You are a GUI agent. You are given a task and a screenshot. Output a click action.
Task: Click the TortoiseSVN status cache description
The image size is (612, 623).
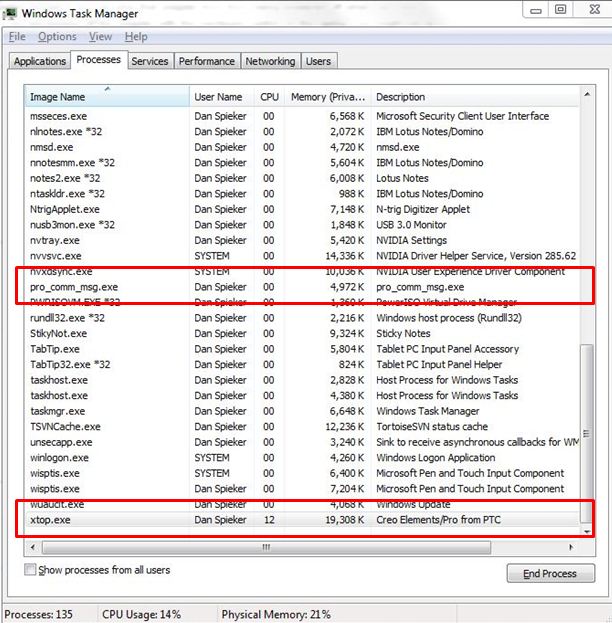tap(432, 426)
